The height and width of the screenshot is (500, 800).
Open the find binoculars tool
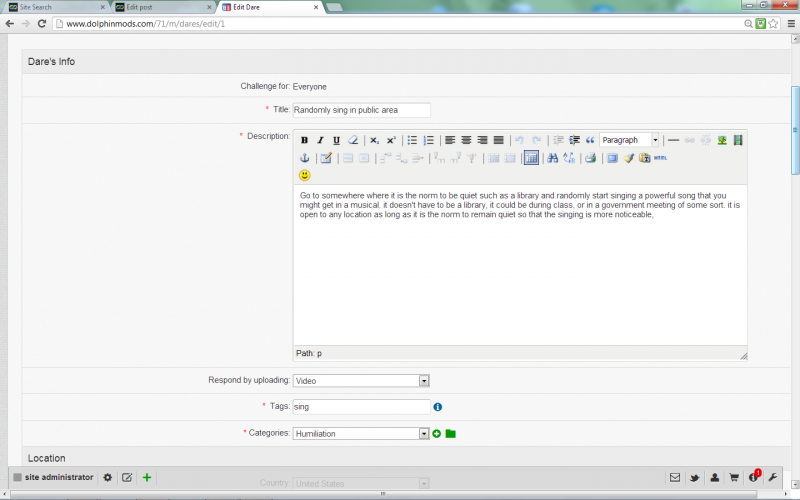(x=553, y=158)
